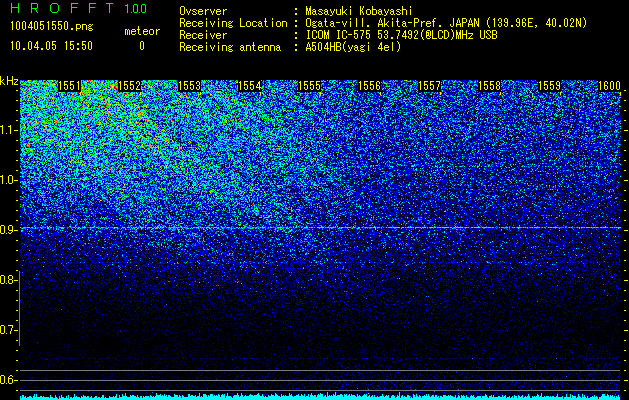This screenshot has width=629, height=400.
Task: Click the meteor count value 0
Action: tap(142, 46)
